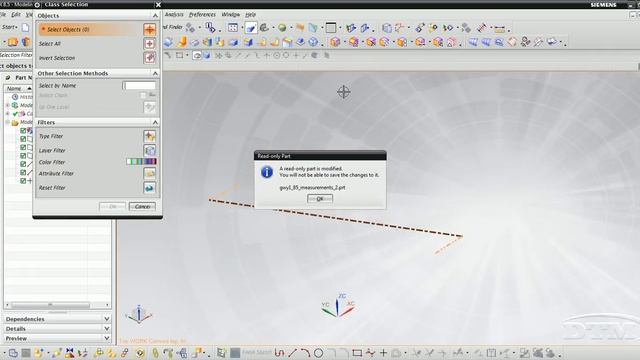Image resolution: width=640 pixels, height=360 pixels.
Task: Click the measure distance ruler icon
Action: click(500, 29)
